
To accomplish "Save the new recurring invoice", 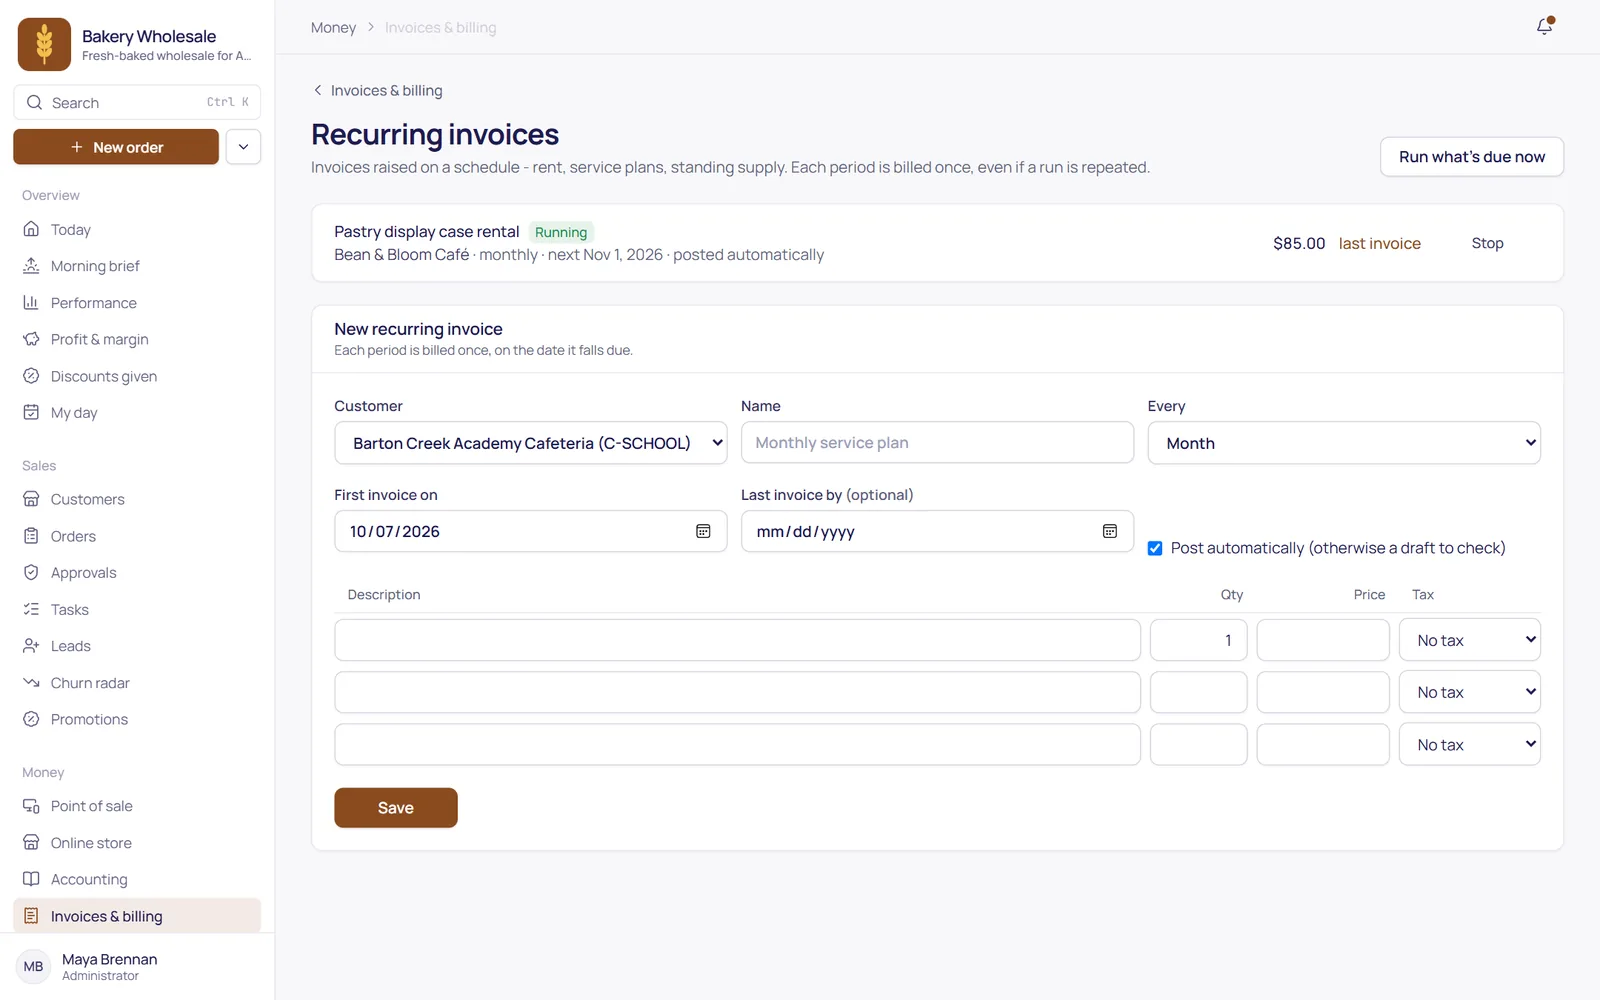I will (395, 808).
